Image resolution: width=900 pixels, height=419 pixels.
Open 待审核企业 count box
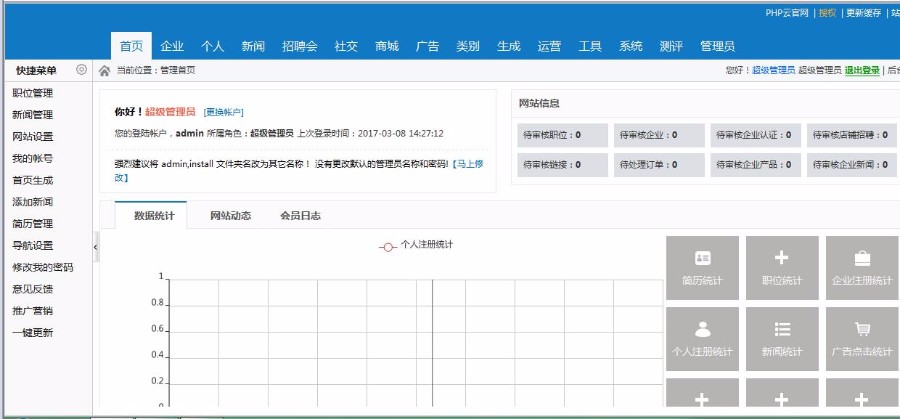[659, 135]
